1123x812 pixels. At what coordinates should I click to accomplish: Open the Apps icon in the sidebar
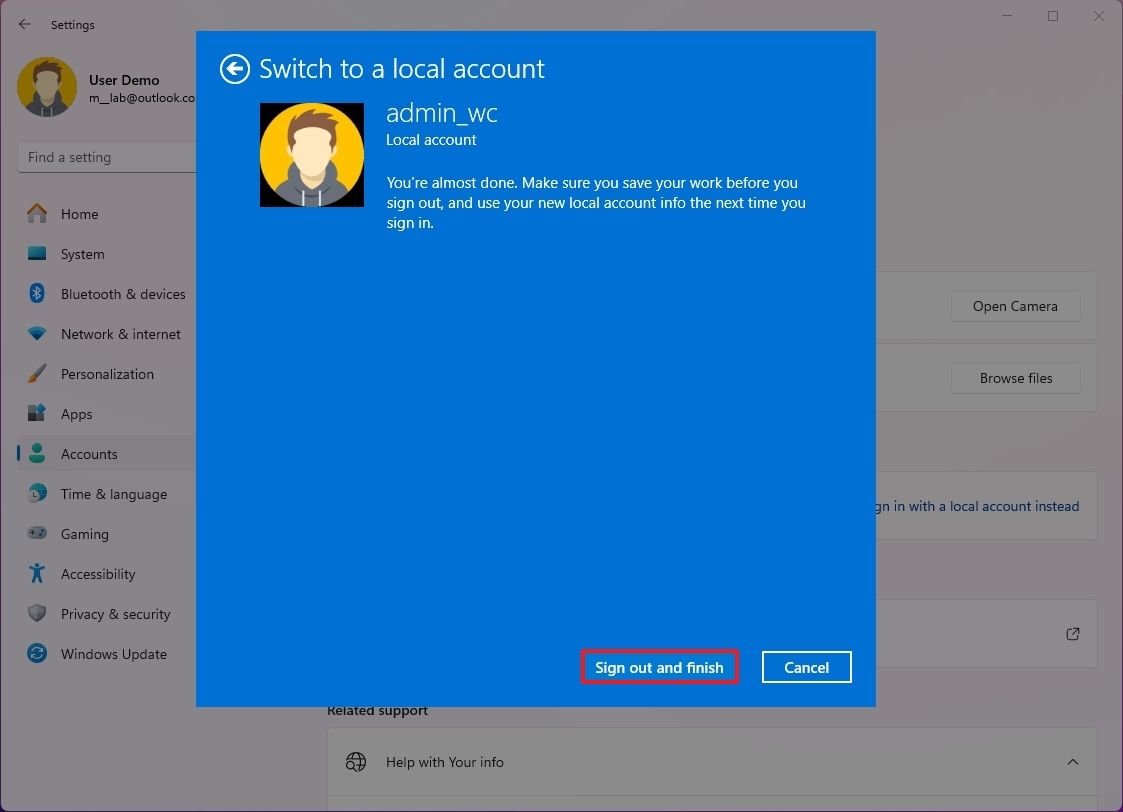[x=36, y=414]
